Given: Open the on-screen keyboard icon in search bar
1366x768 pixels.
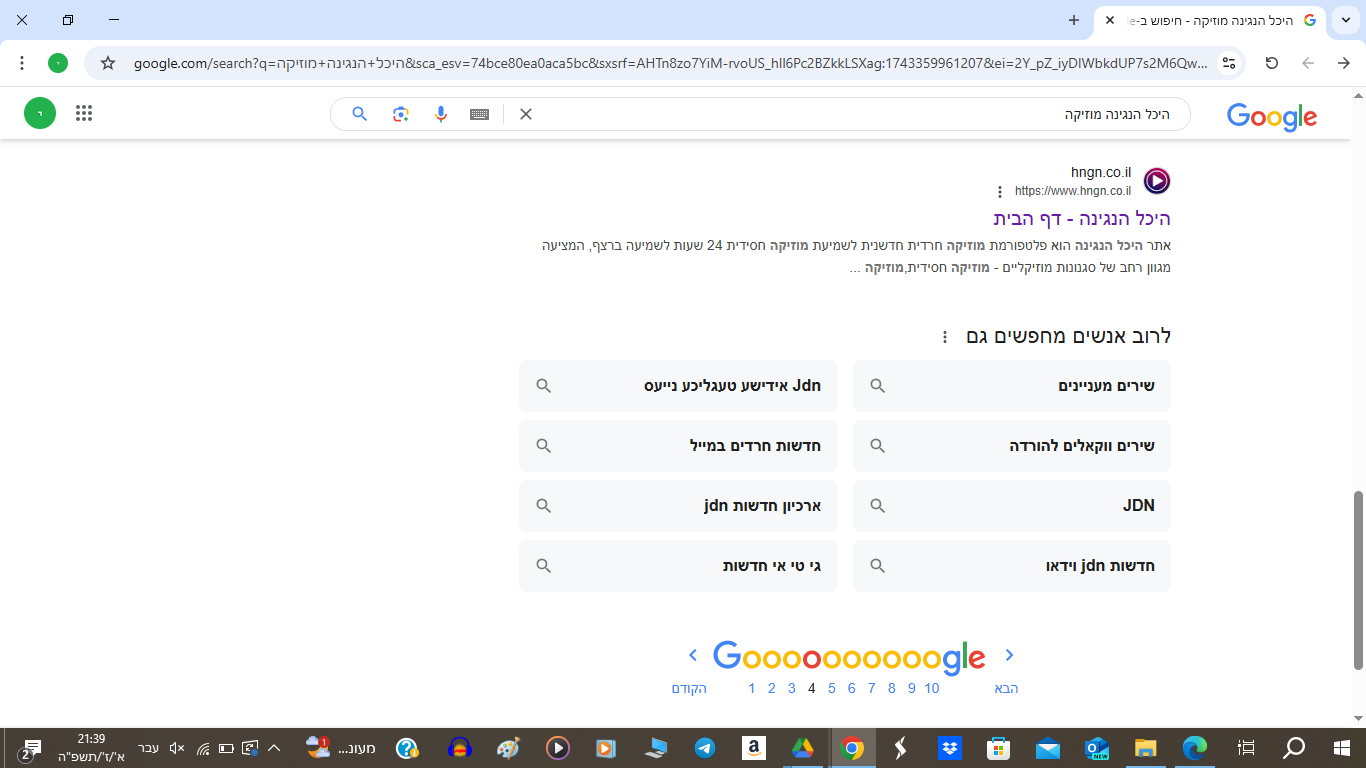Looking at the screenshot, I should pyautogui.click(x=478, y=113).
